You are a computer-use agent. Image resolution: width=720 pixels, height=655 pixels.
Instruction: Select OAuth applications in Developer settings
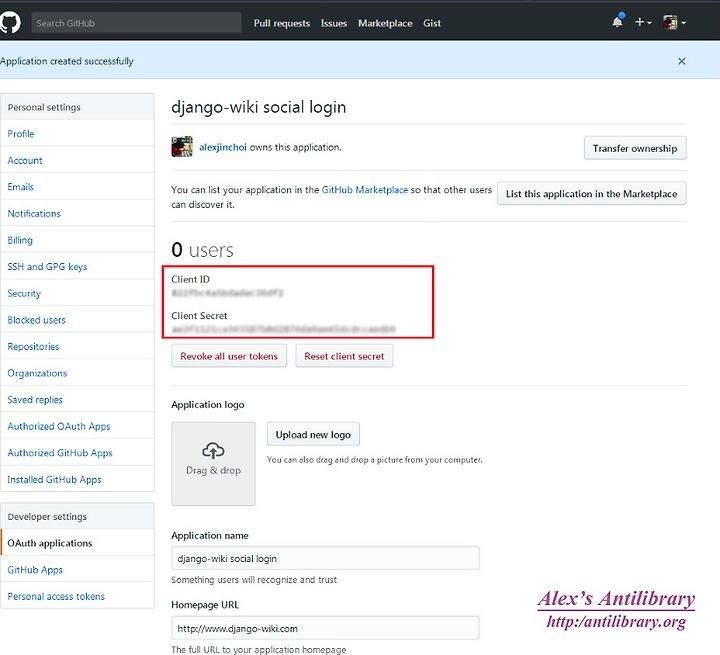[x=77, y=543]
